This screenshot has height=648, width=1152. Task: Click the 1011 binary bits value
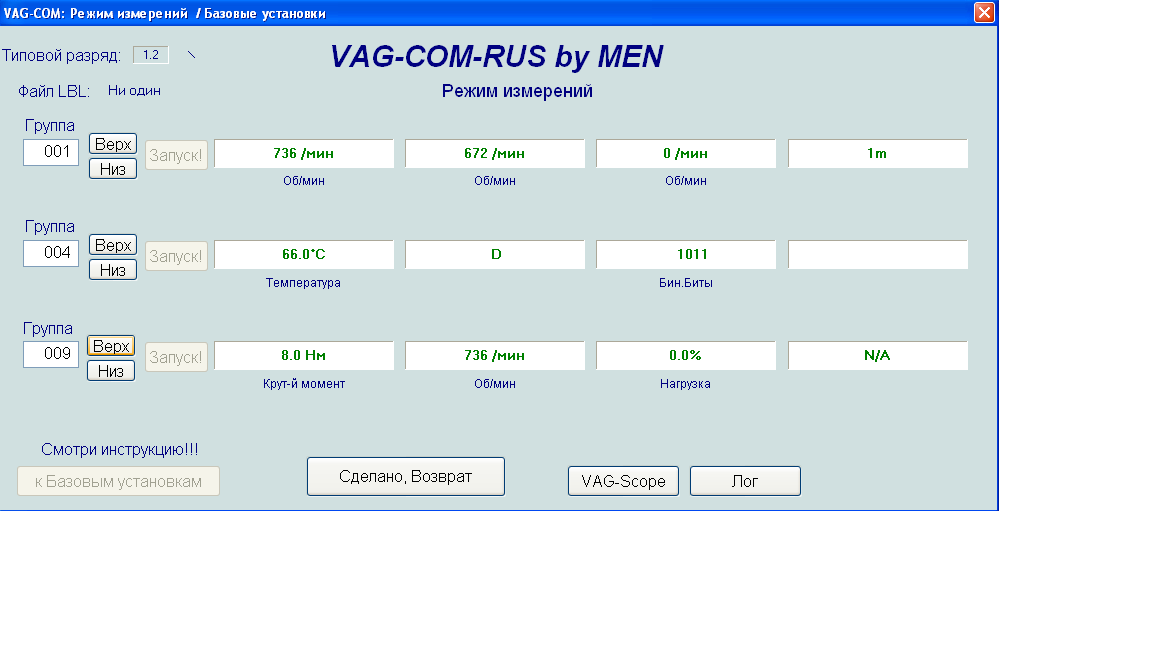[x=686, y=255]
